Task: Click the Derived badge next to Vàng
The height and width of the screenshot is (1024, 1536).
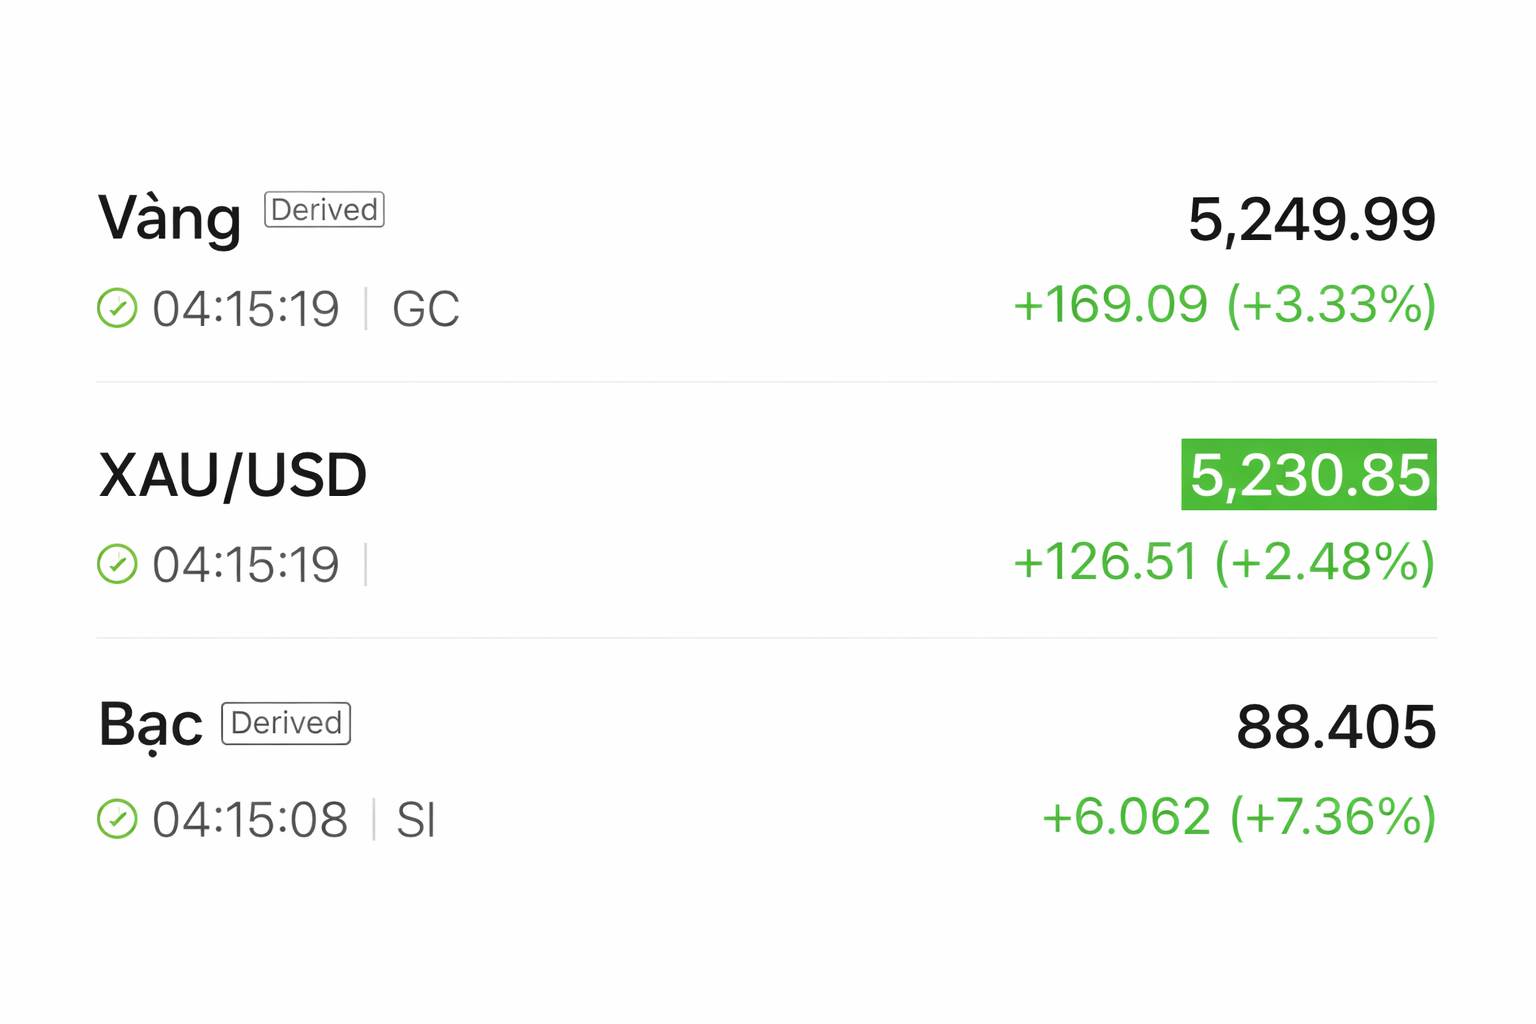Action: pos(324,210)
